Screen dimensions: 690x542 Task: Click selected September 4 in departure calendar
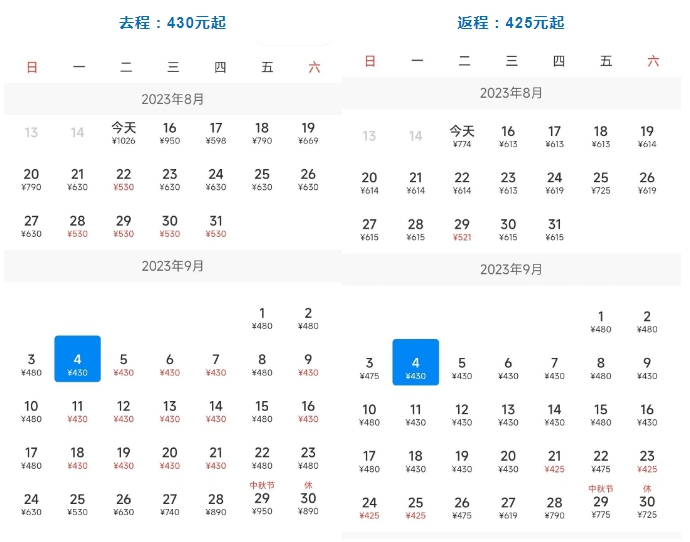pyautogui.click(x=77, y=360)
